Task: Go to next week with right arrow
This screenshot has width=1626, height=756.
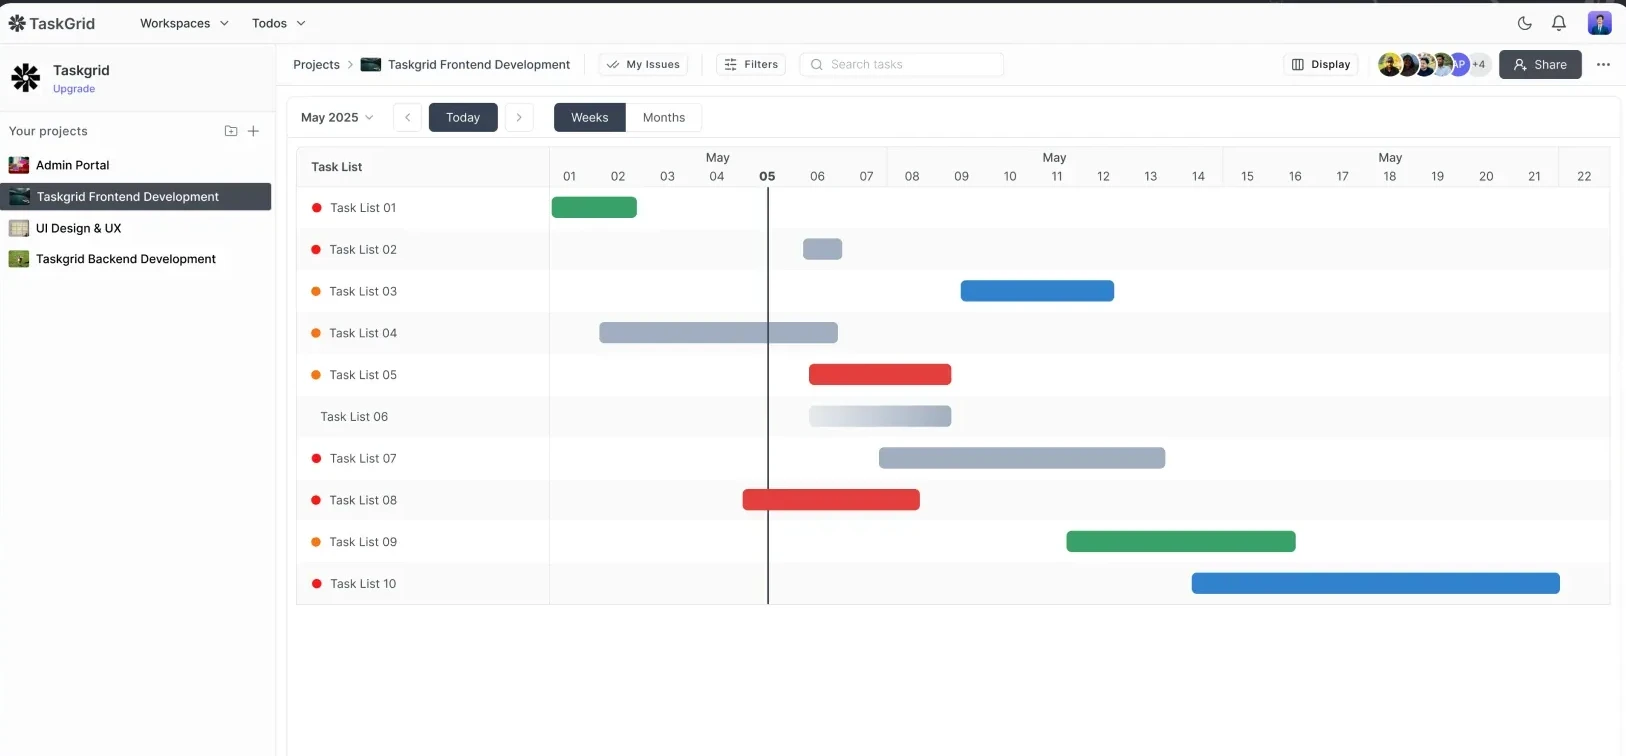Action: click(x=519, y=117)
